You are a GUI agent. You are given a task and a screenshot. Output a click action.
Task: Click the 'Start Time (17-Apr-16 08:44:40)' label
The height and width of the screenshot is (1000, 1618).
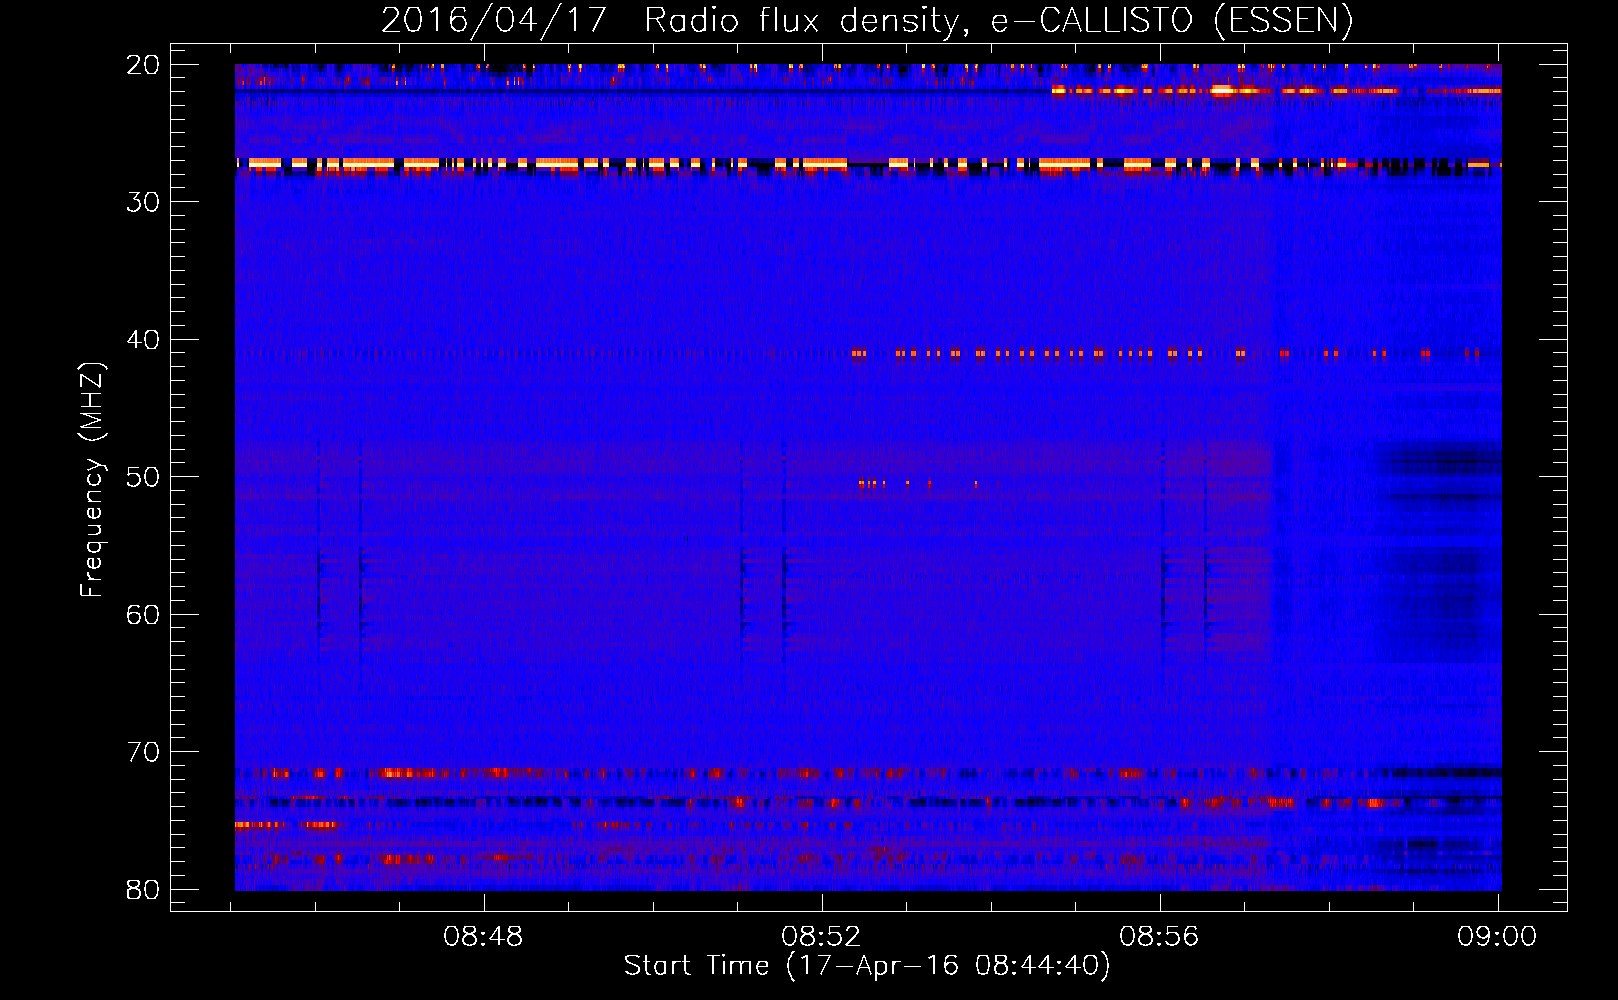(867, 966)
